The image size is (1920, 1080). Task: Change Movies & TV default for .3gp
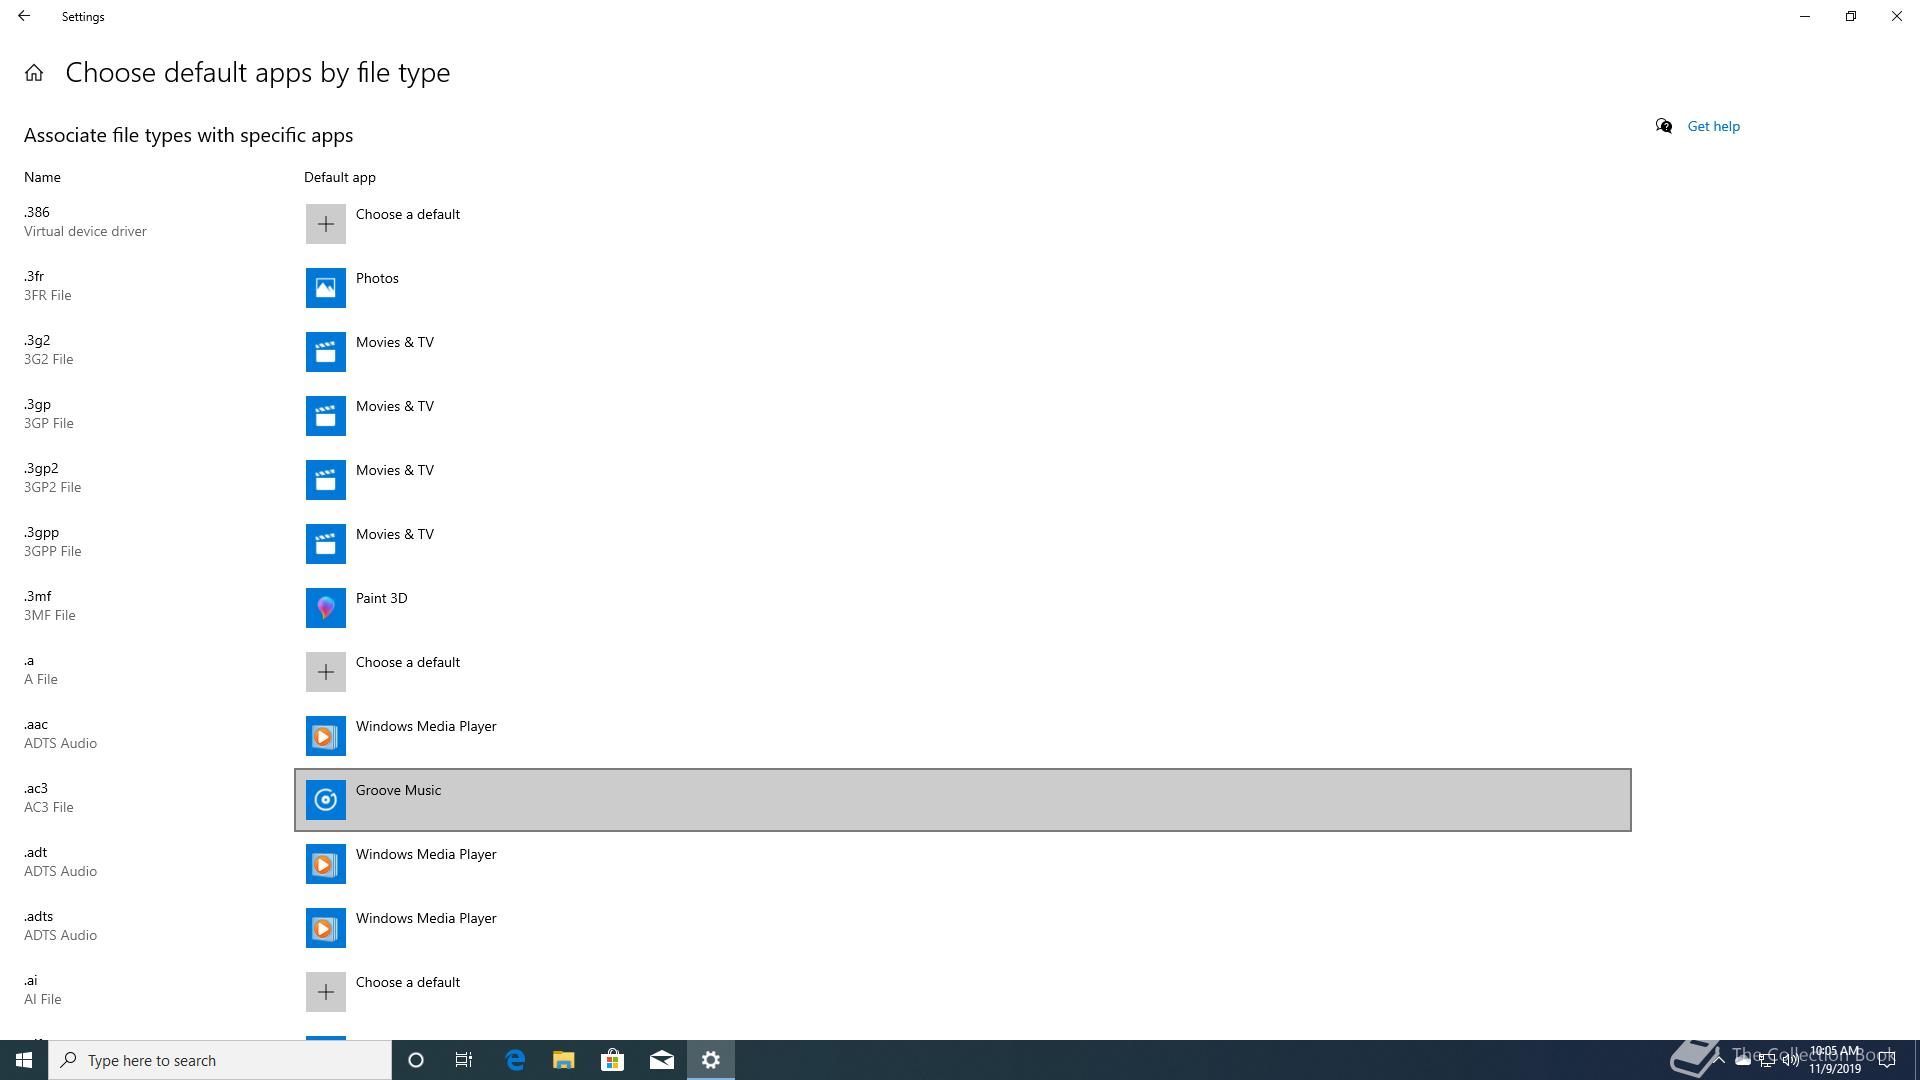[963, 416]
